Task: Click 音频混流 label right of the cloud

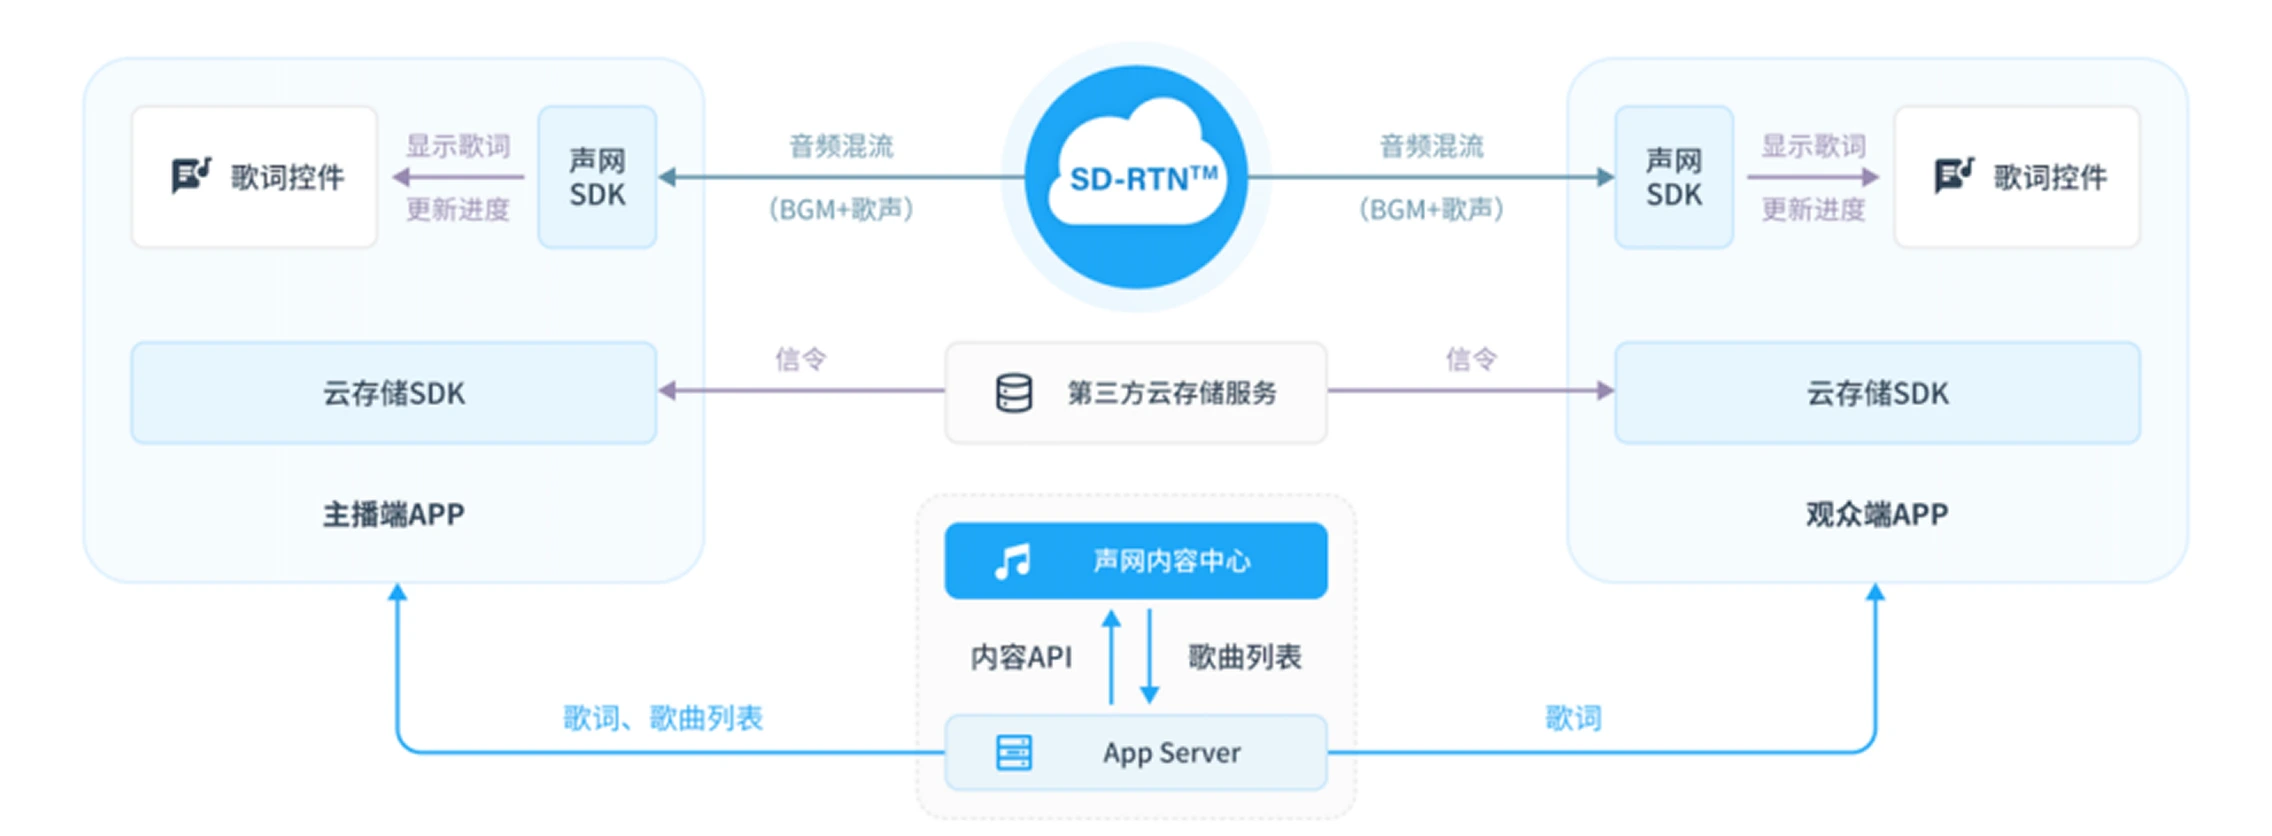Action: 1432,146
